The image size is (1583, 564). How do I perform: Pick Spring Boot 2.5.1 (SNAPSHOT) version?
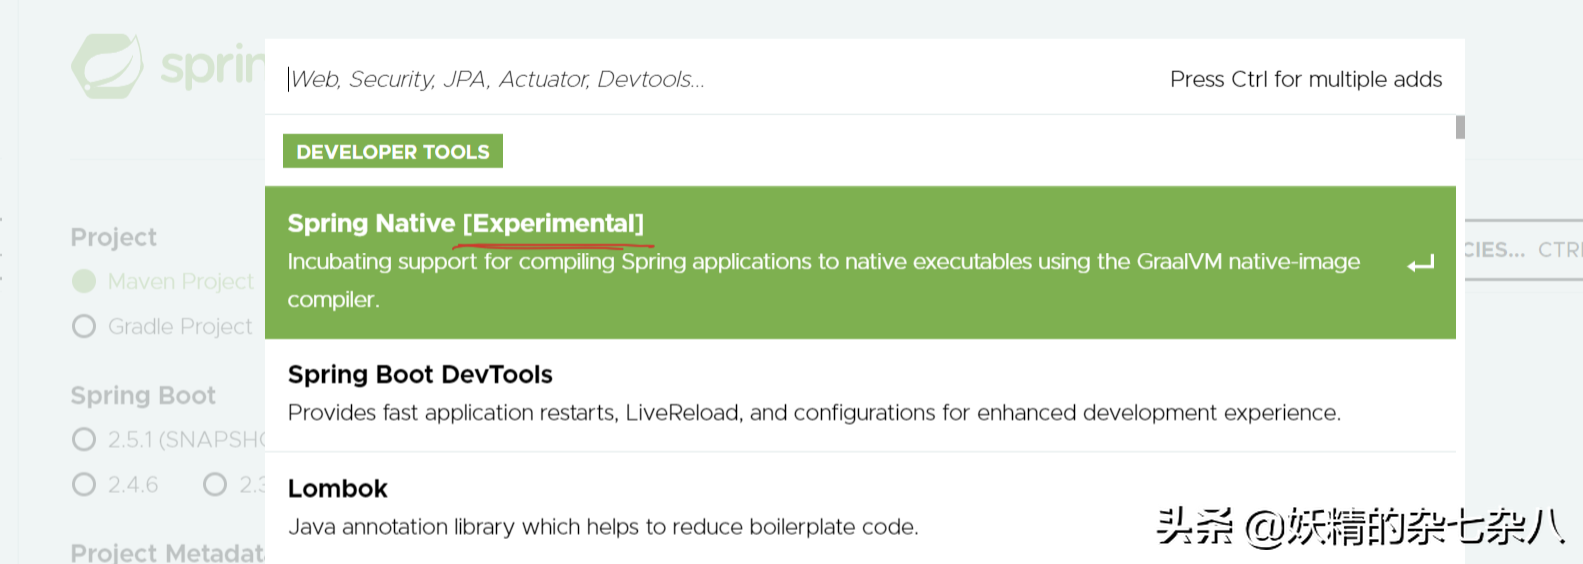pyautogui.click(x=84, y=440)
